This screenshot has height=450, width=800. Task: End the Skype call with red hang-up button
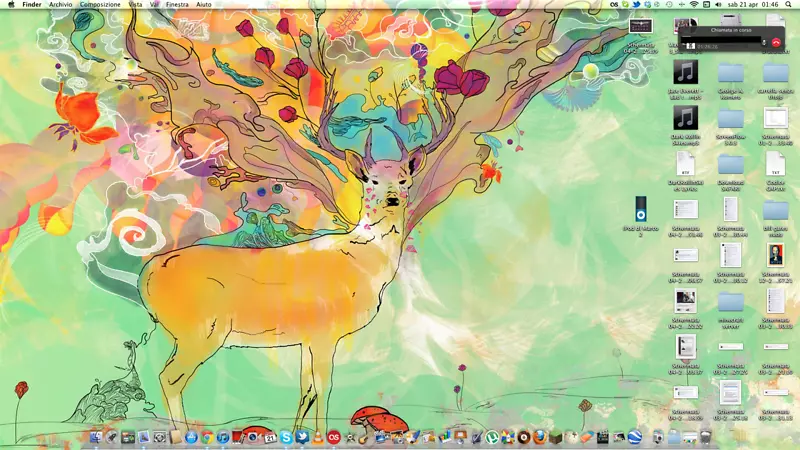(x=776, y=42)
